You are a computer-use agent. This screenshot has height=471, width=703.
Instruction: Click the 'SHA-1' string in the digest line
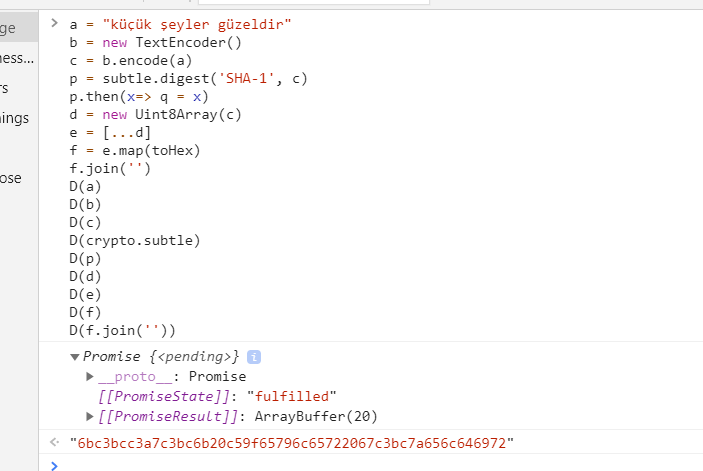click(x=247, y=78)
